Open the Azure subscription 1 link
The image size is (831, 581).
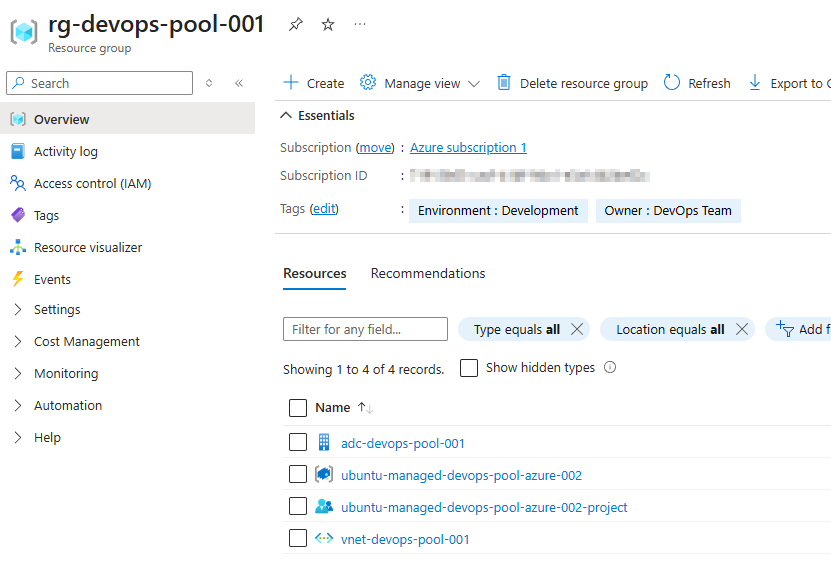[468, 147]
